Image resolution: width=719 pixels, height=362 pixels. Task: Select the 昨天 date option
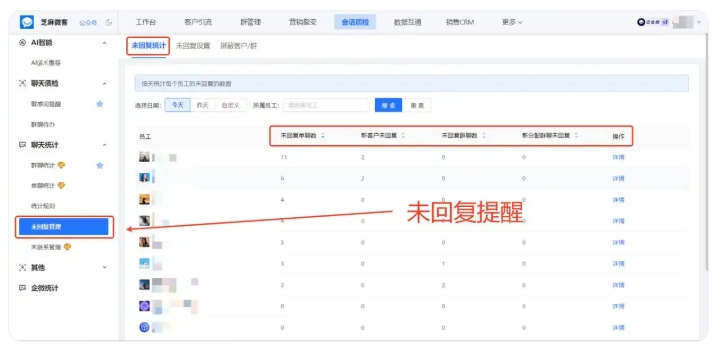pyautogui.click(x=203, y=105)
